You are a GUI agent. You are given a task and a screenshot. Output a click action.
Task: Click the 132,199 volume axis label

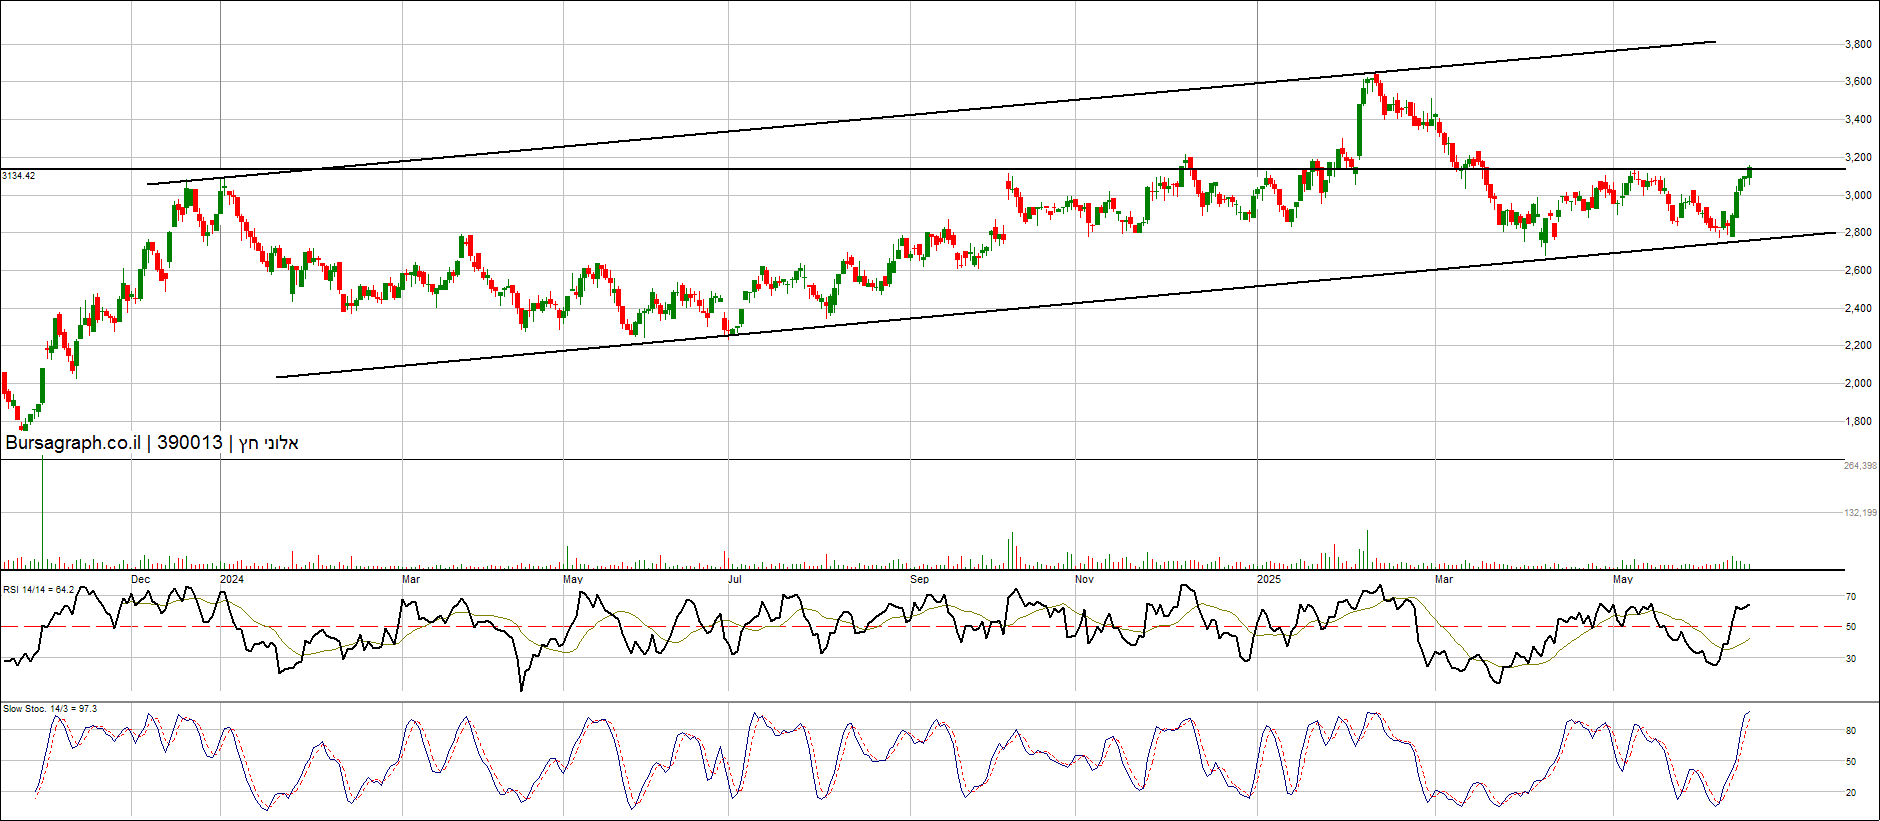pos(1860,513)
